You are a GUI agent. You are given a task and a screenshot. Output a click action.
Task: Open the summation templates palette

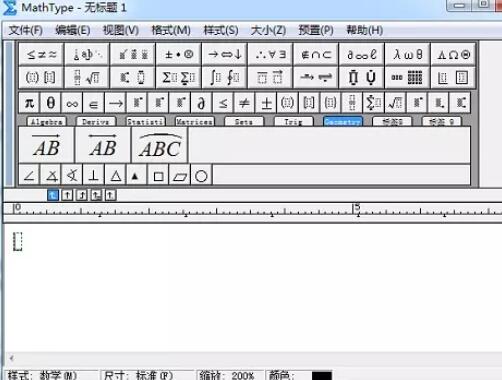pos(179,77)
